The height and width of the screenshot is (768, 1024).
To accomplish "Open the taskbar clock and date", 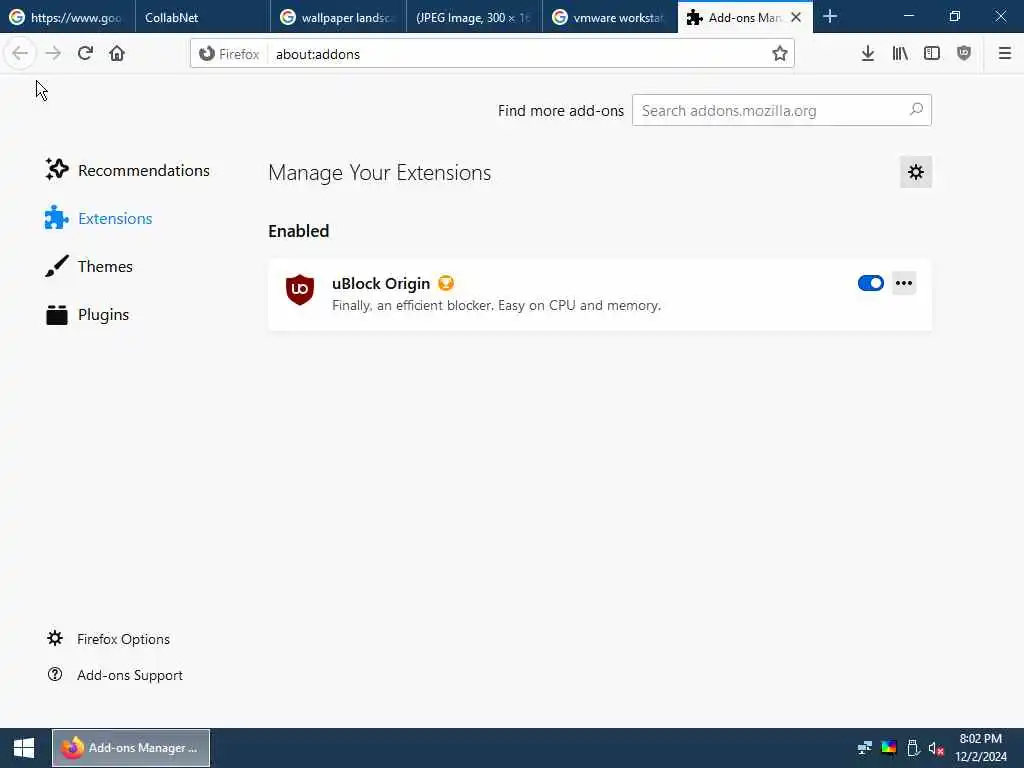I will [x=981, y=748].
